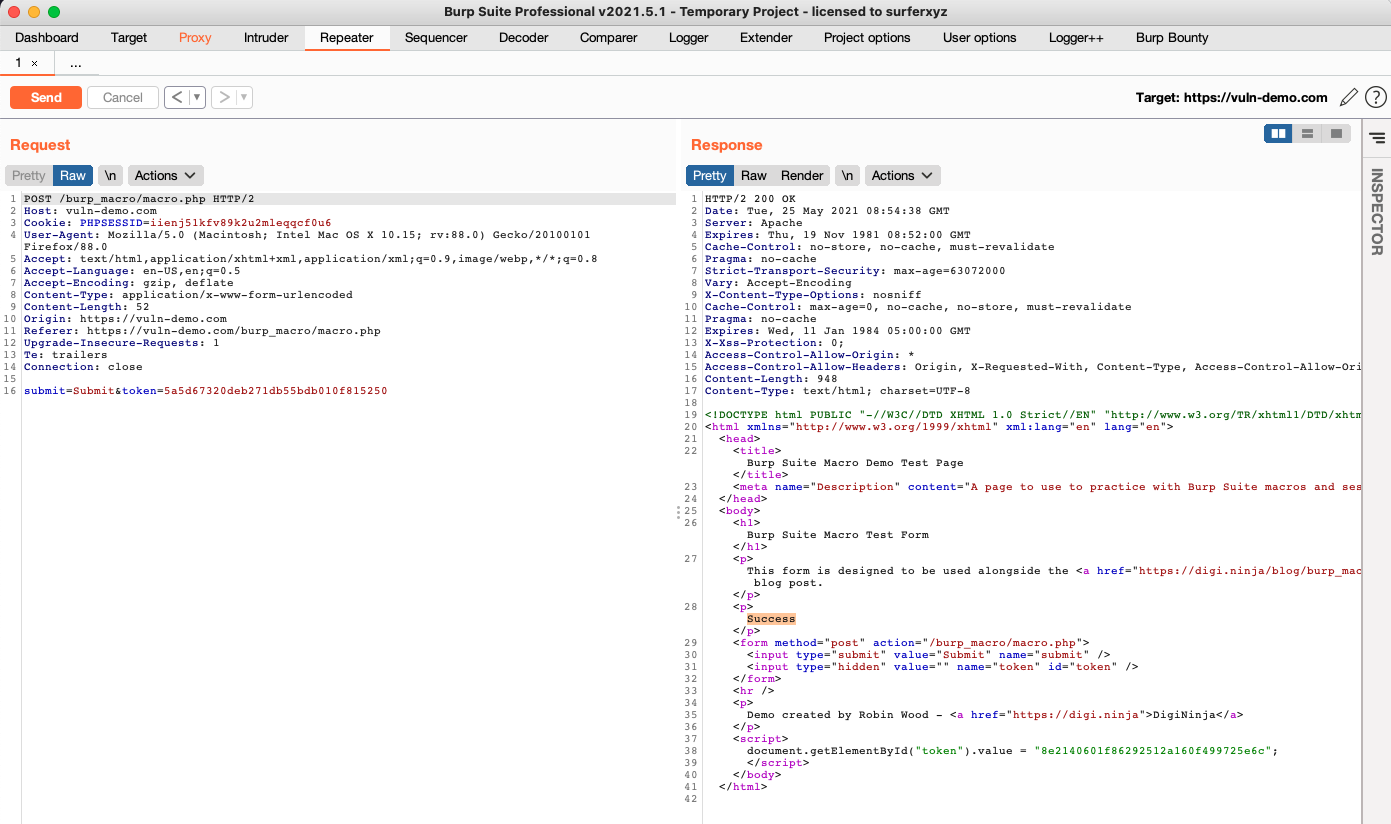Click the Request panel heading
The height and width of the screenshot is (824, 1391).
(40, 145)
